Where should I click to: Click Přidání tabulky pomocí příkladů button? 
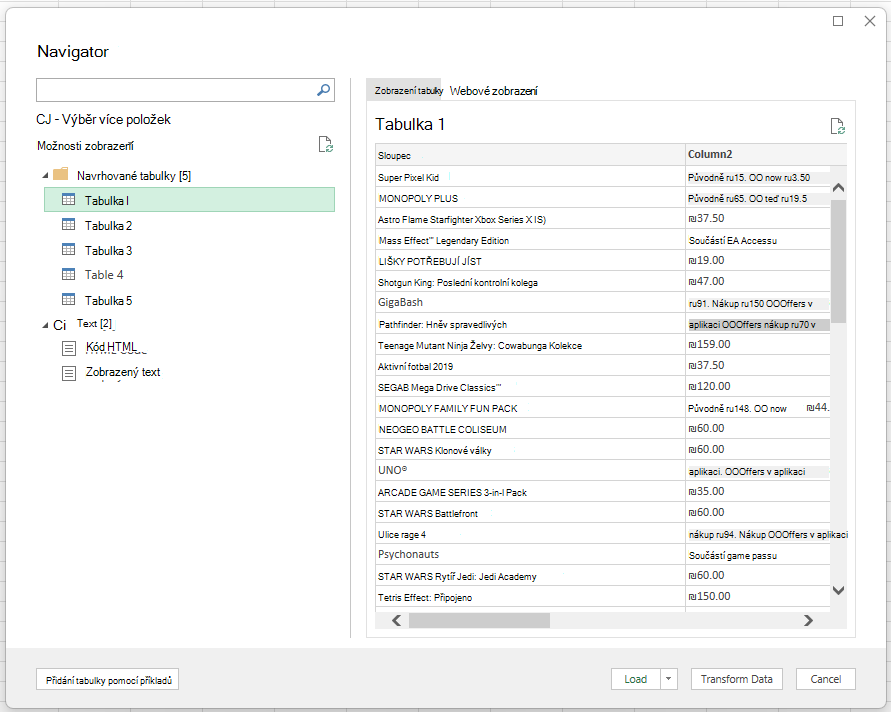pos(107,680)
